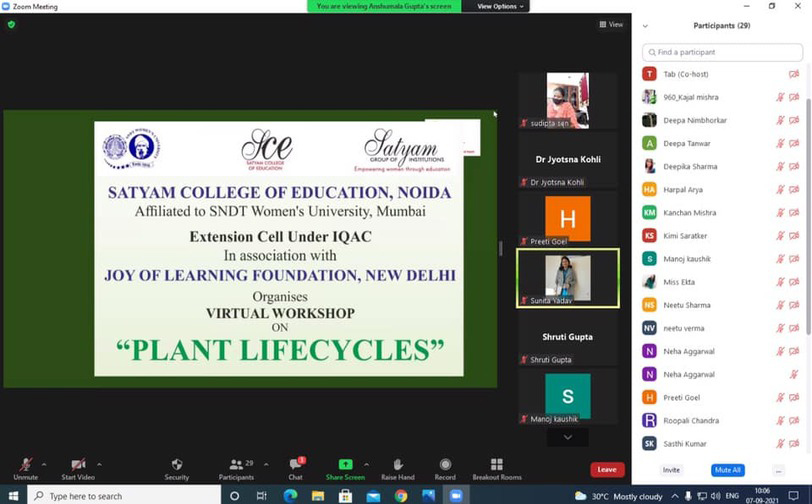Image resolution: width=812 pixels, height=504 pixels.
Task: Open the View layout menu
Action: click(x=611, y=24)
